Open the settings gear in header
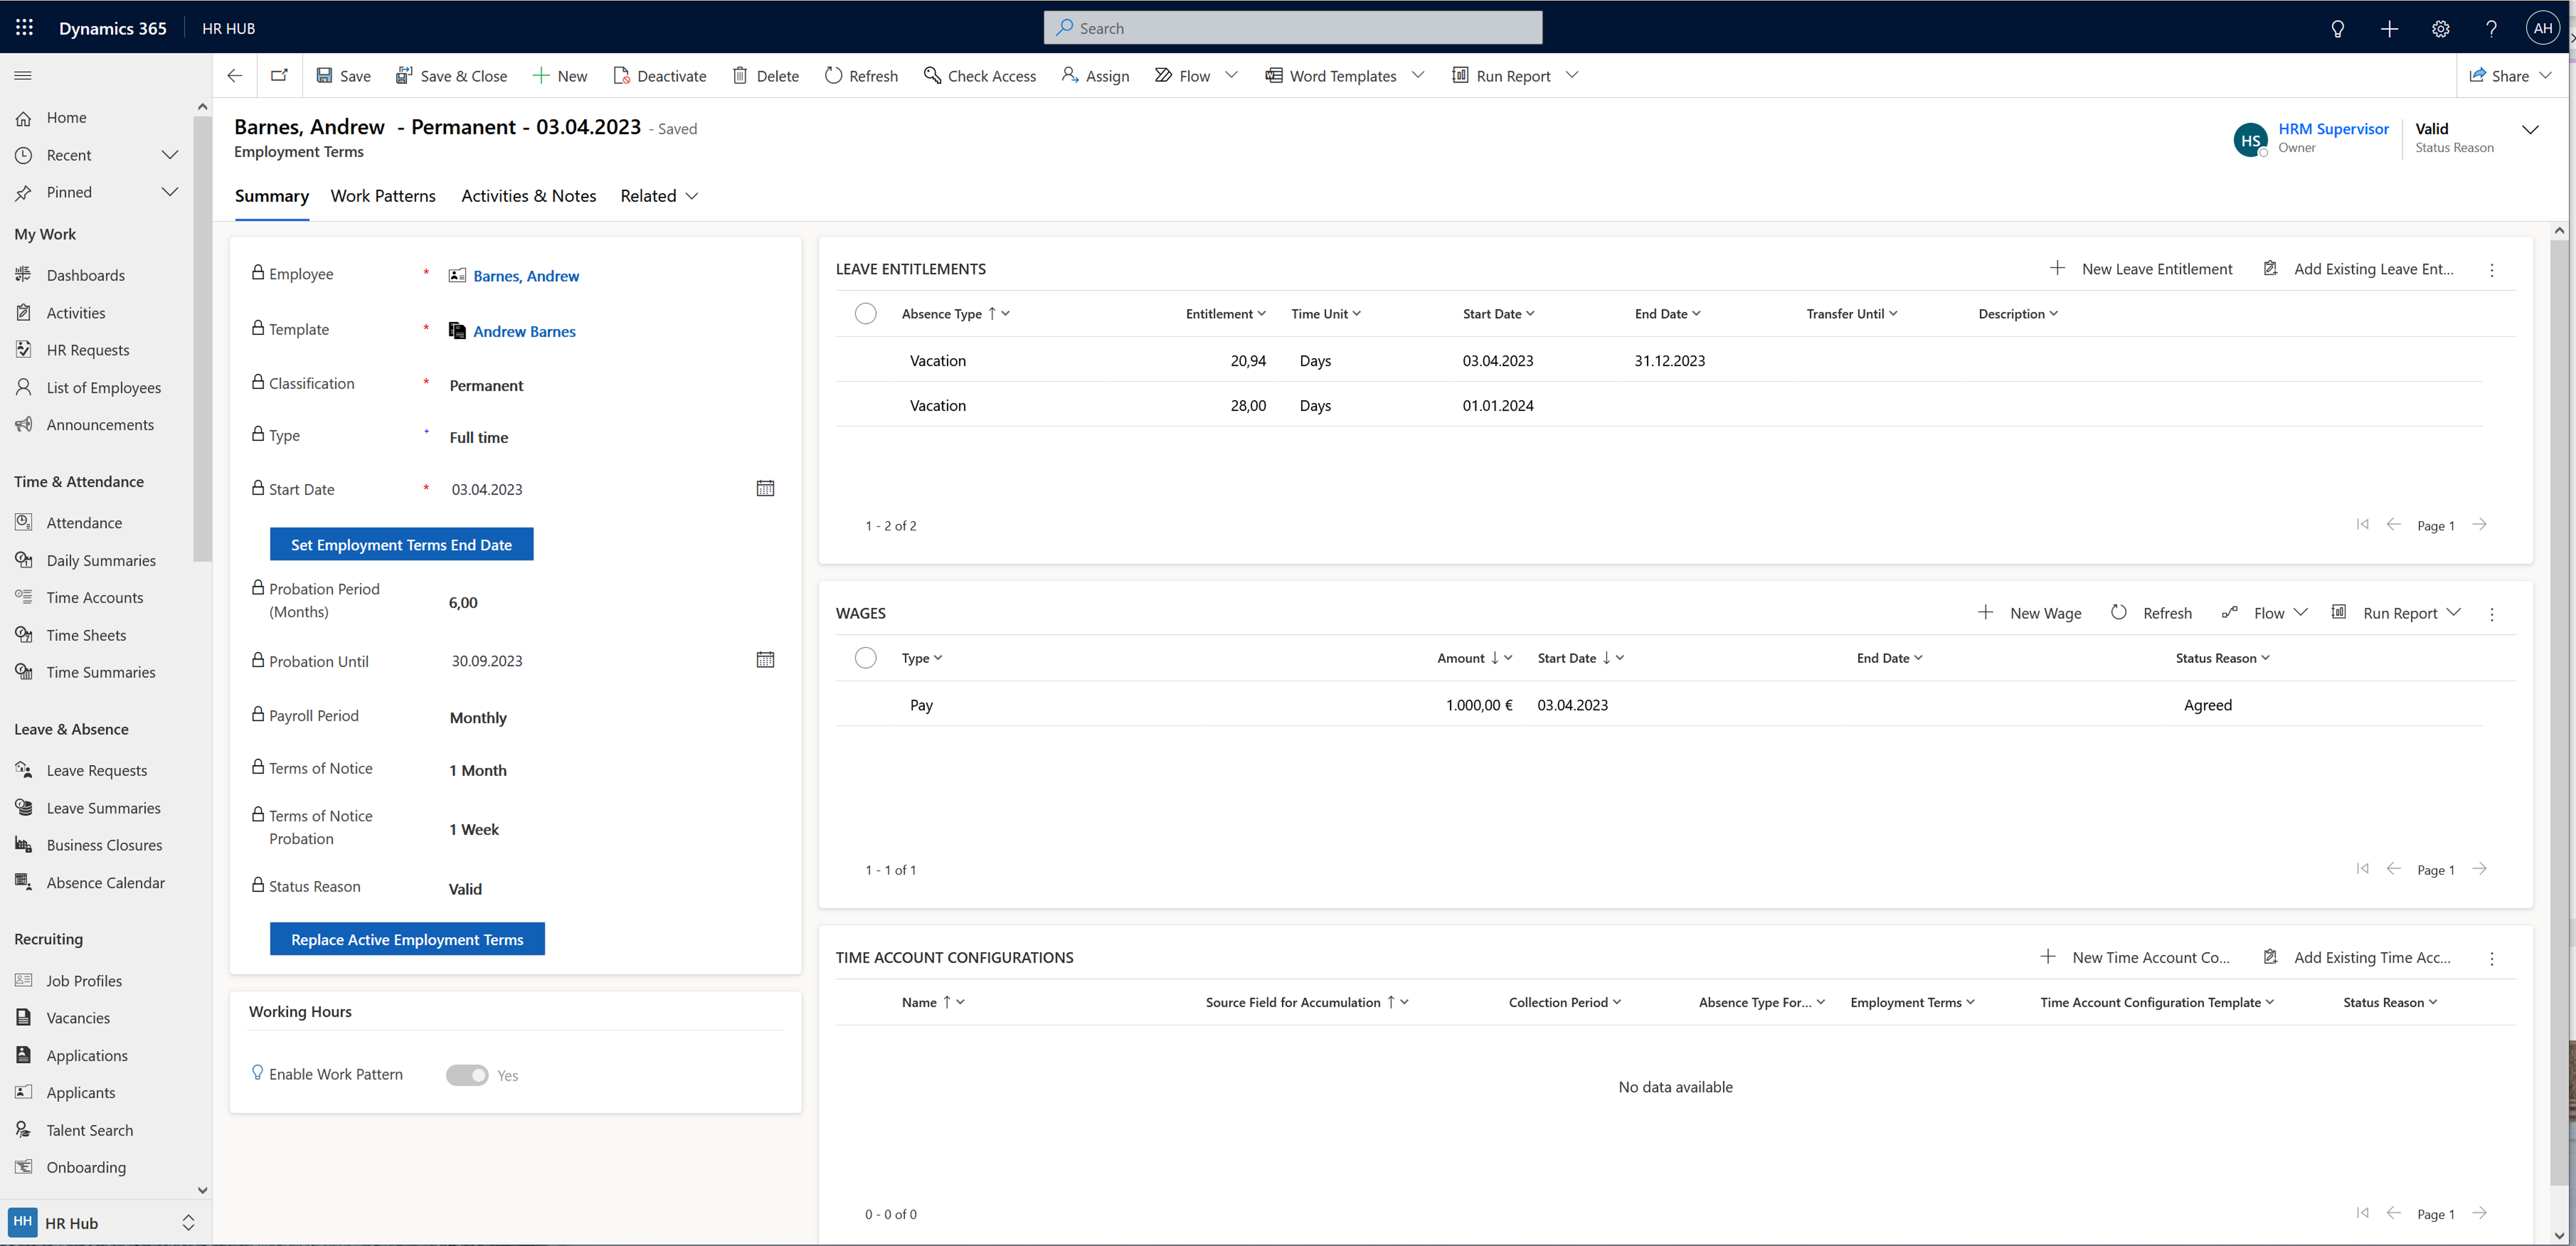The image size is (2576, 1246). 2440,28
